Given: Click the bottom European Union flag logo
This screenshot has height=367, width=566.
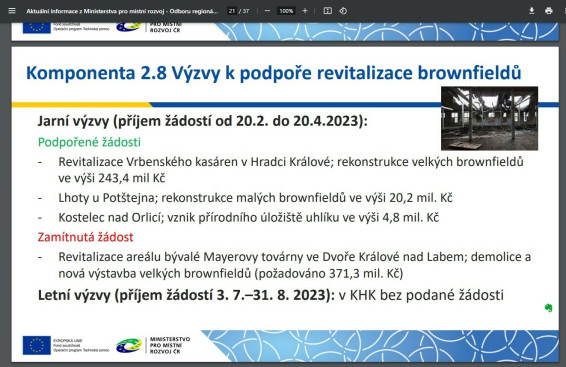Looking at the screenshot, I should pos(36,345).
